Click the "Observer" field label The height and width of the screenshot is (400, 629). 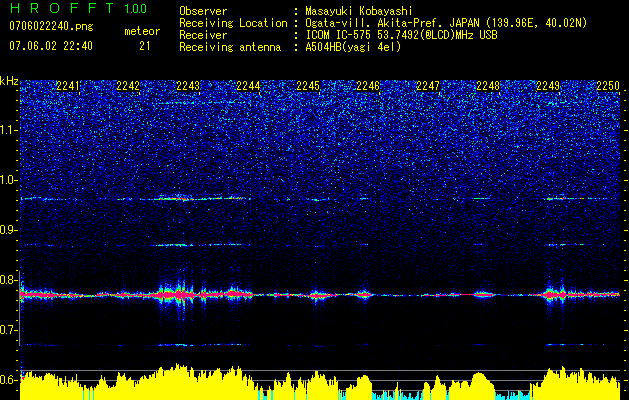click(x=203, y=11)
